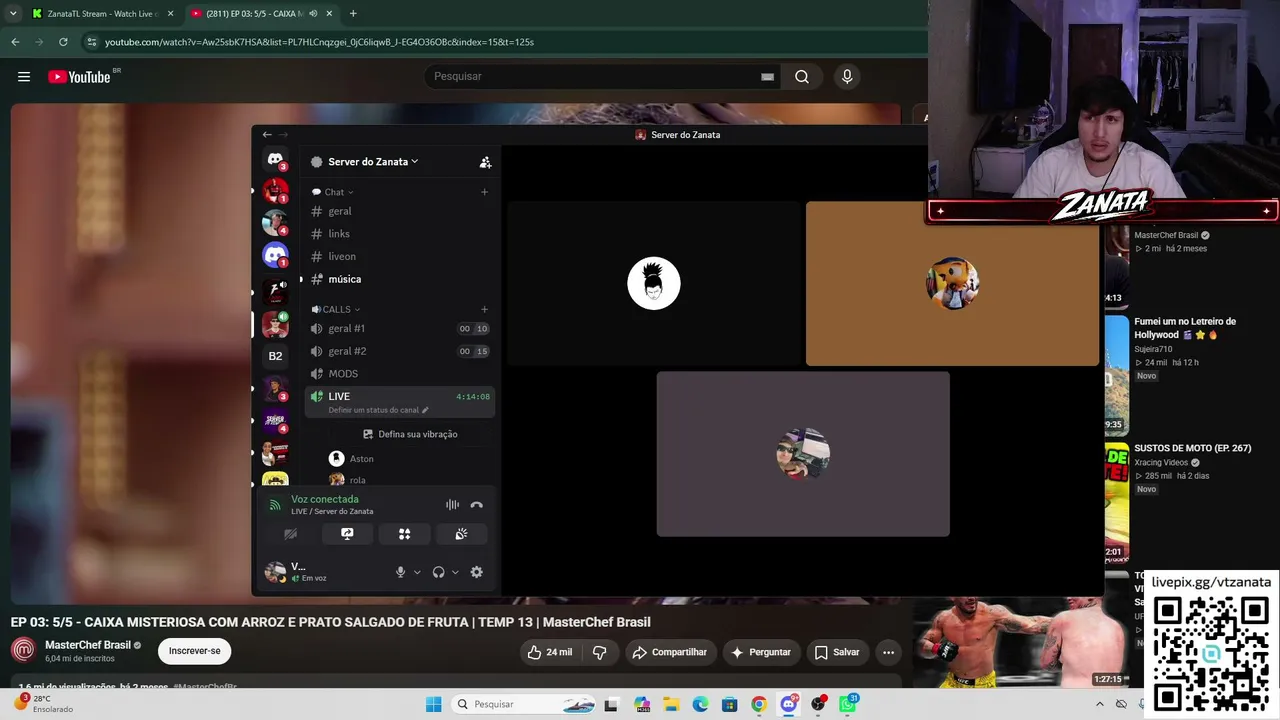The image size is (1280, 720).
Task: Click Defina sua vibração button
Action: 410,434
